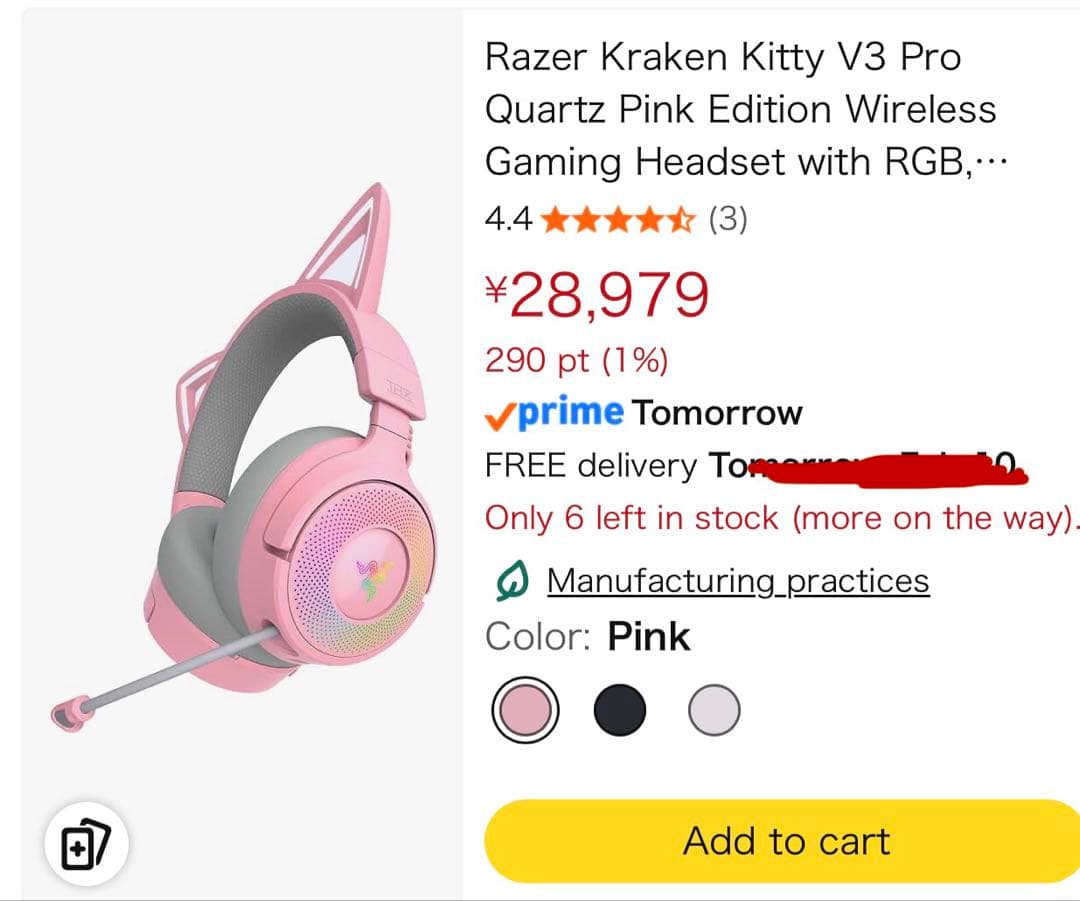Viewport: 1080px width, 901px height.
Task: Click the first orange rating star
Action: pos(556,219)
